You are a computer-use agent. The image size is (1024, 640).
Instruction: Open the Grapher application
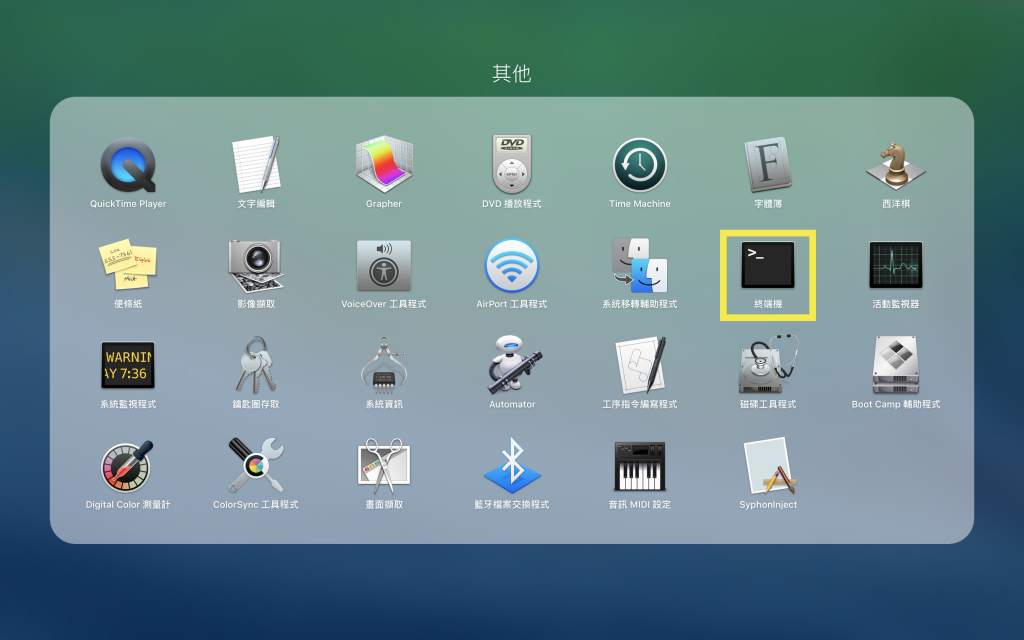(384, 165)
